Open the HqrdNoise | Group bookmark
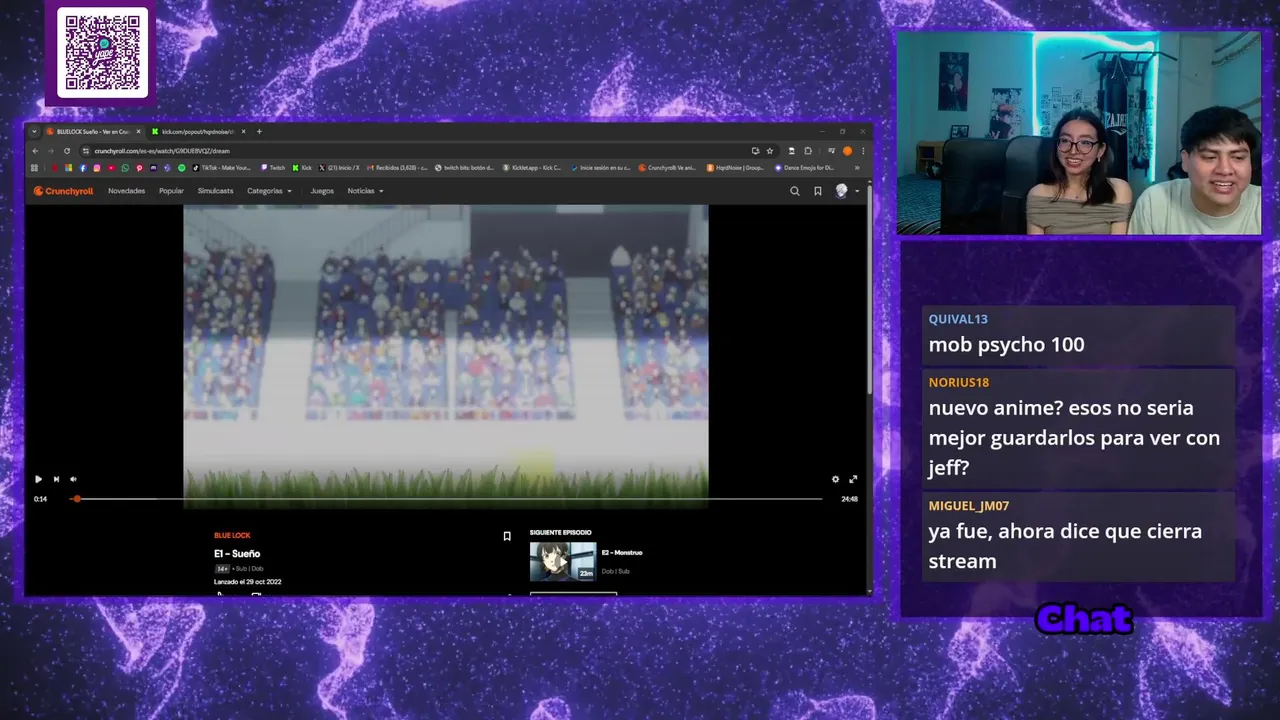The width and height of the screenshot is (1280, 720). coord(736,168)
